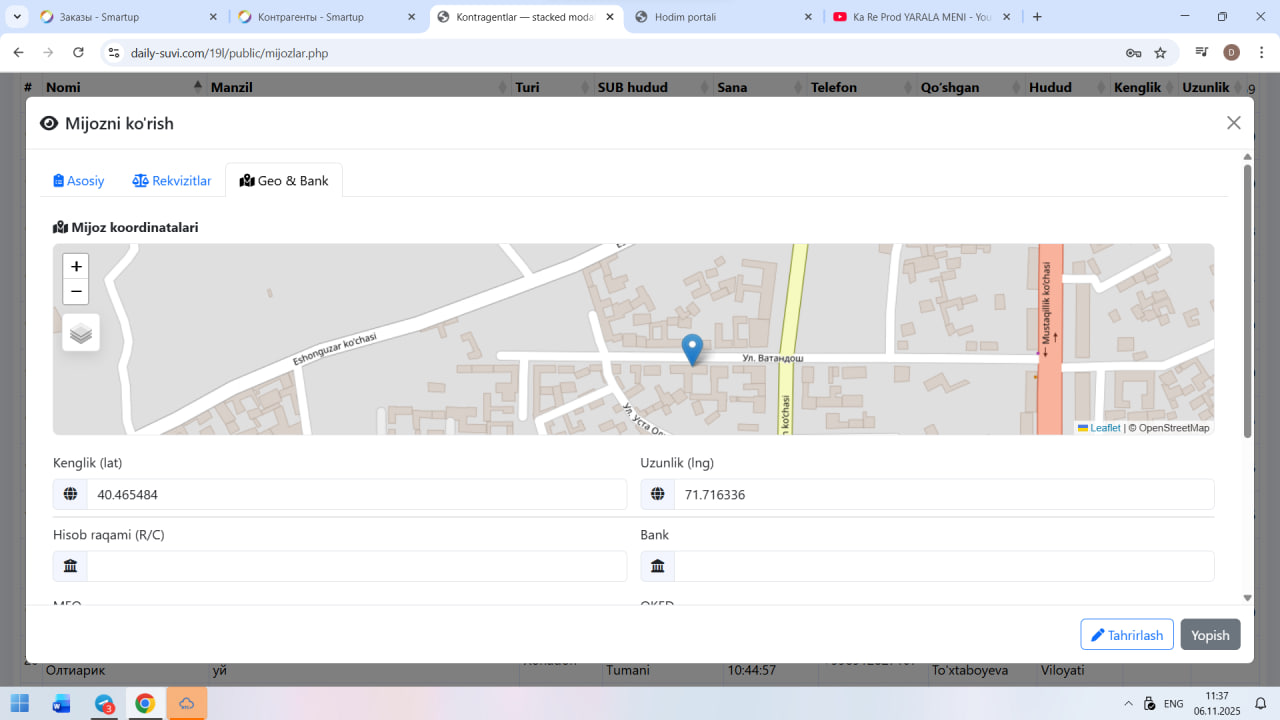Close the Hodim portali tab
1280x720 pixels.
(x=809, y=17)
